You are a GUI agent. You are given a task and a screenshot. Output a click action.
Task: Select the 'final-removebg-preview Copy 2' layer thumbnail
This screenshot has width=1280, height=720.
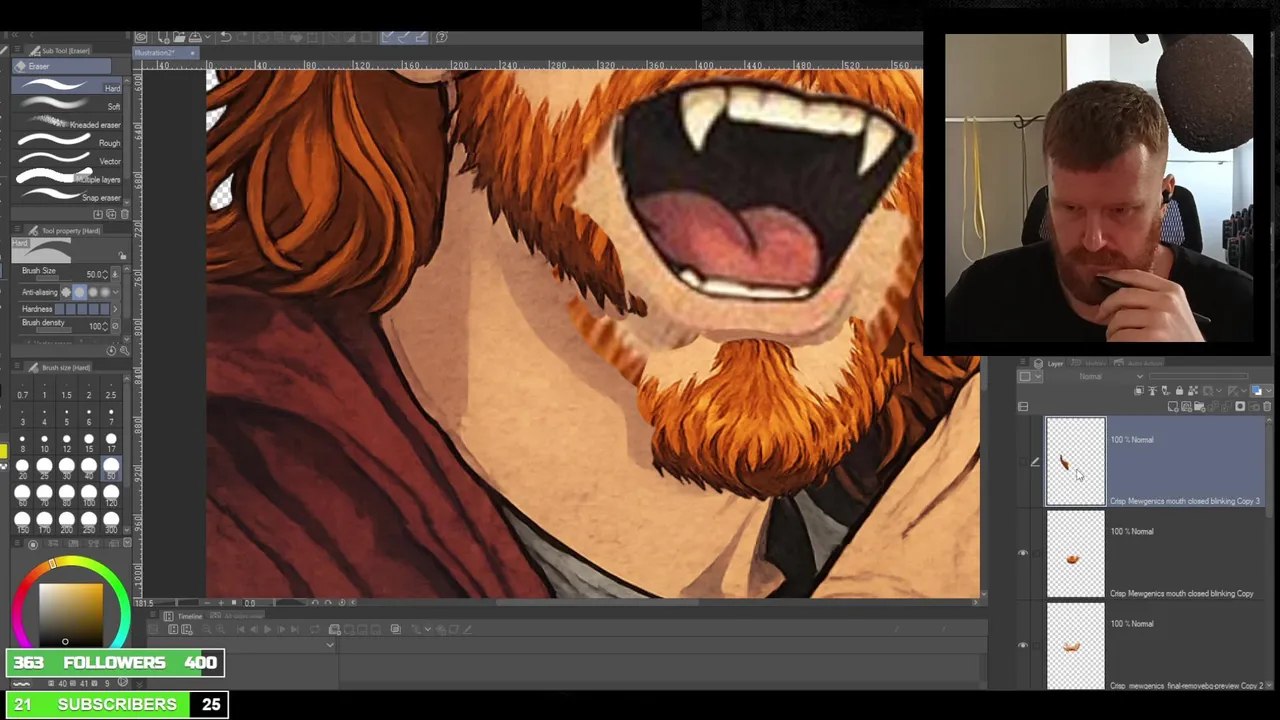pyautogui.click(x=1075, y=646)
